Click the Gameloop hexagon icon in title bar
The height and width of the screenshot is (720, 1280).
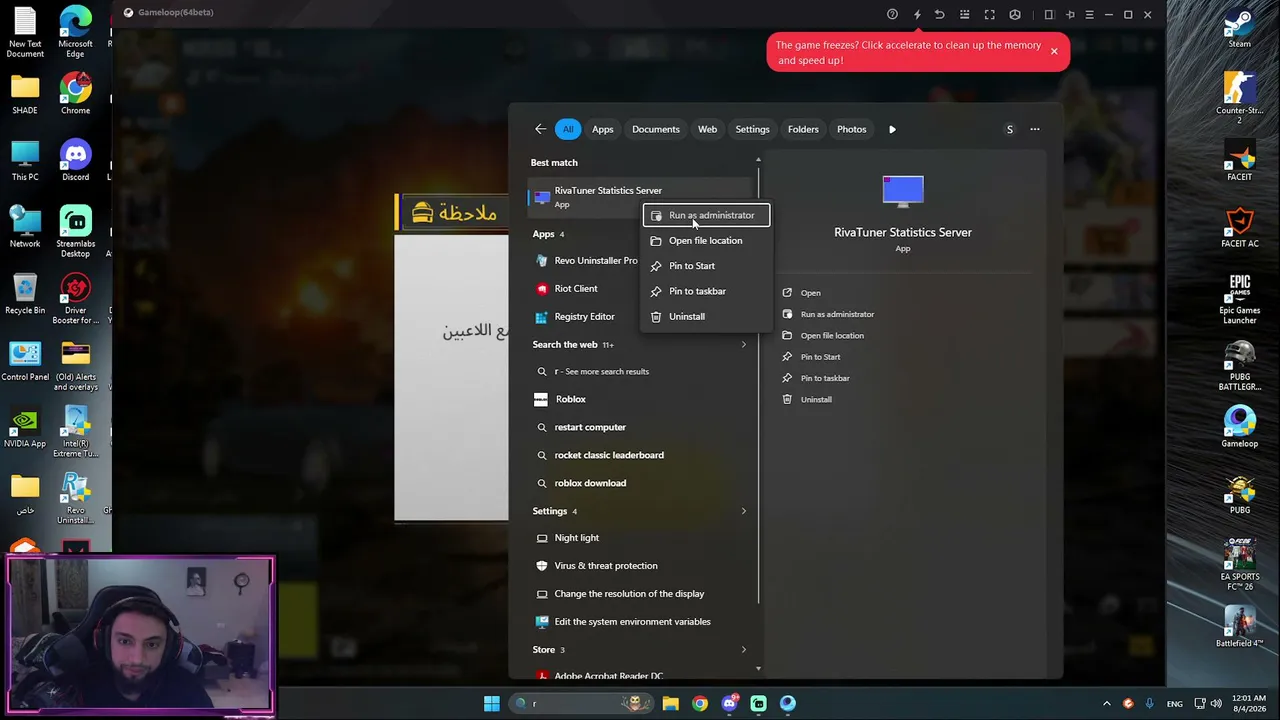[x=1015, y=15]
